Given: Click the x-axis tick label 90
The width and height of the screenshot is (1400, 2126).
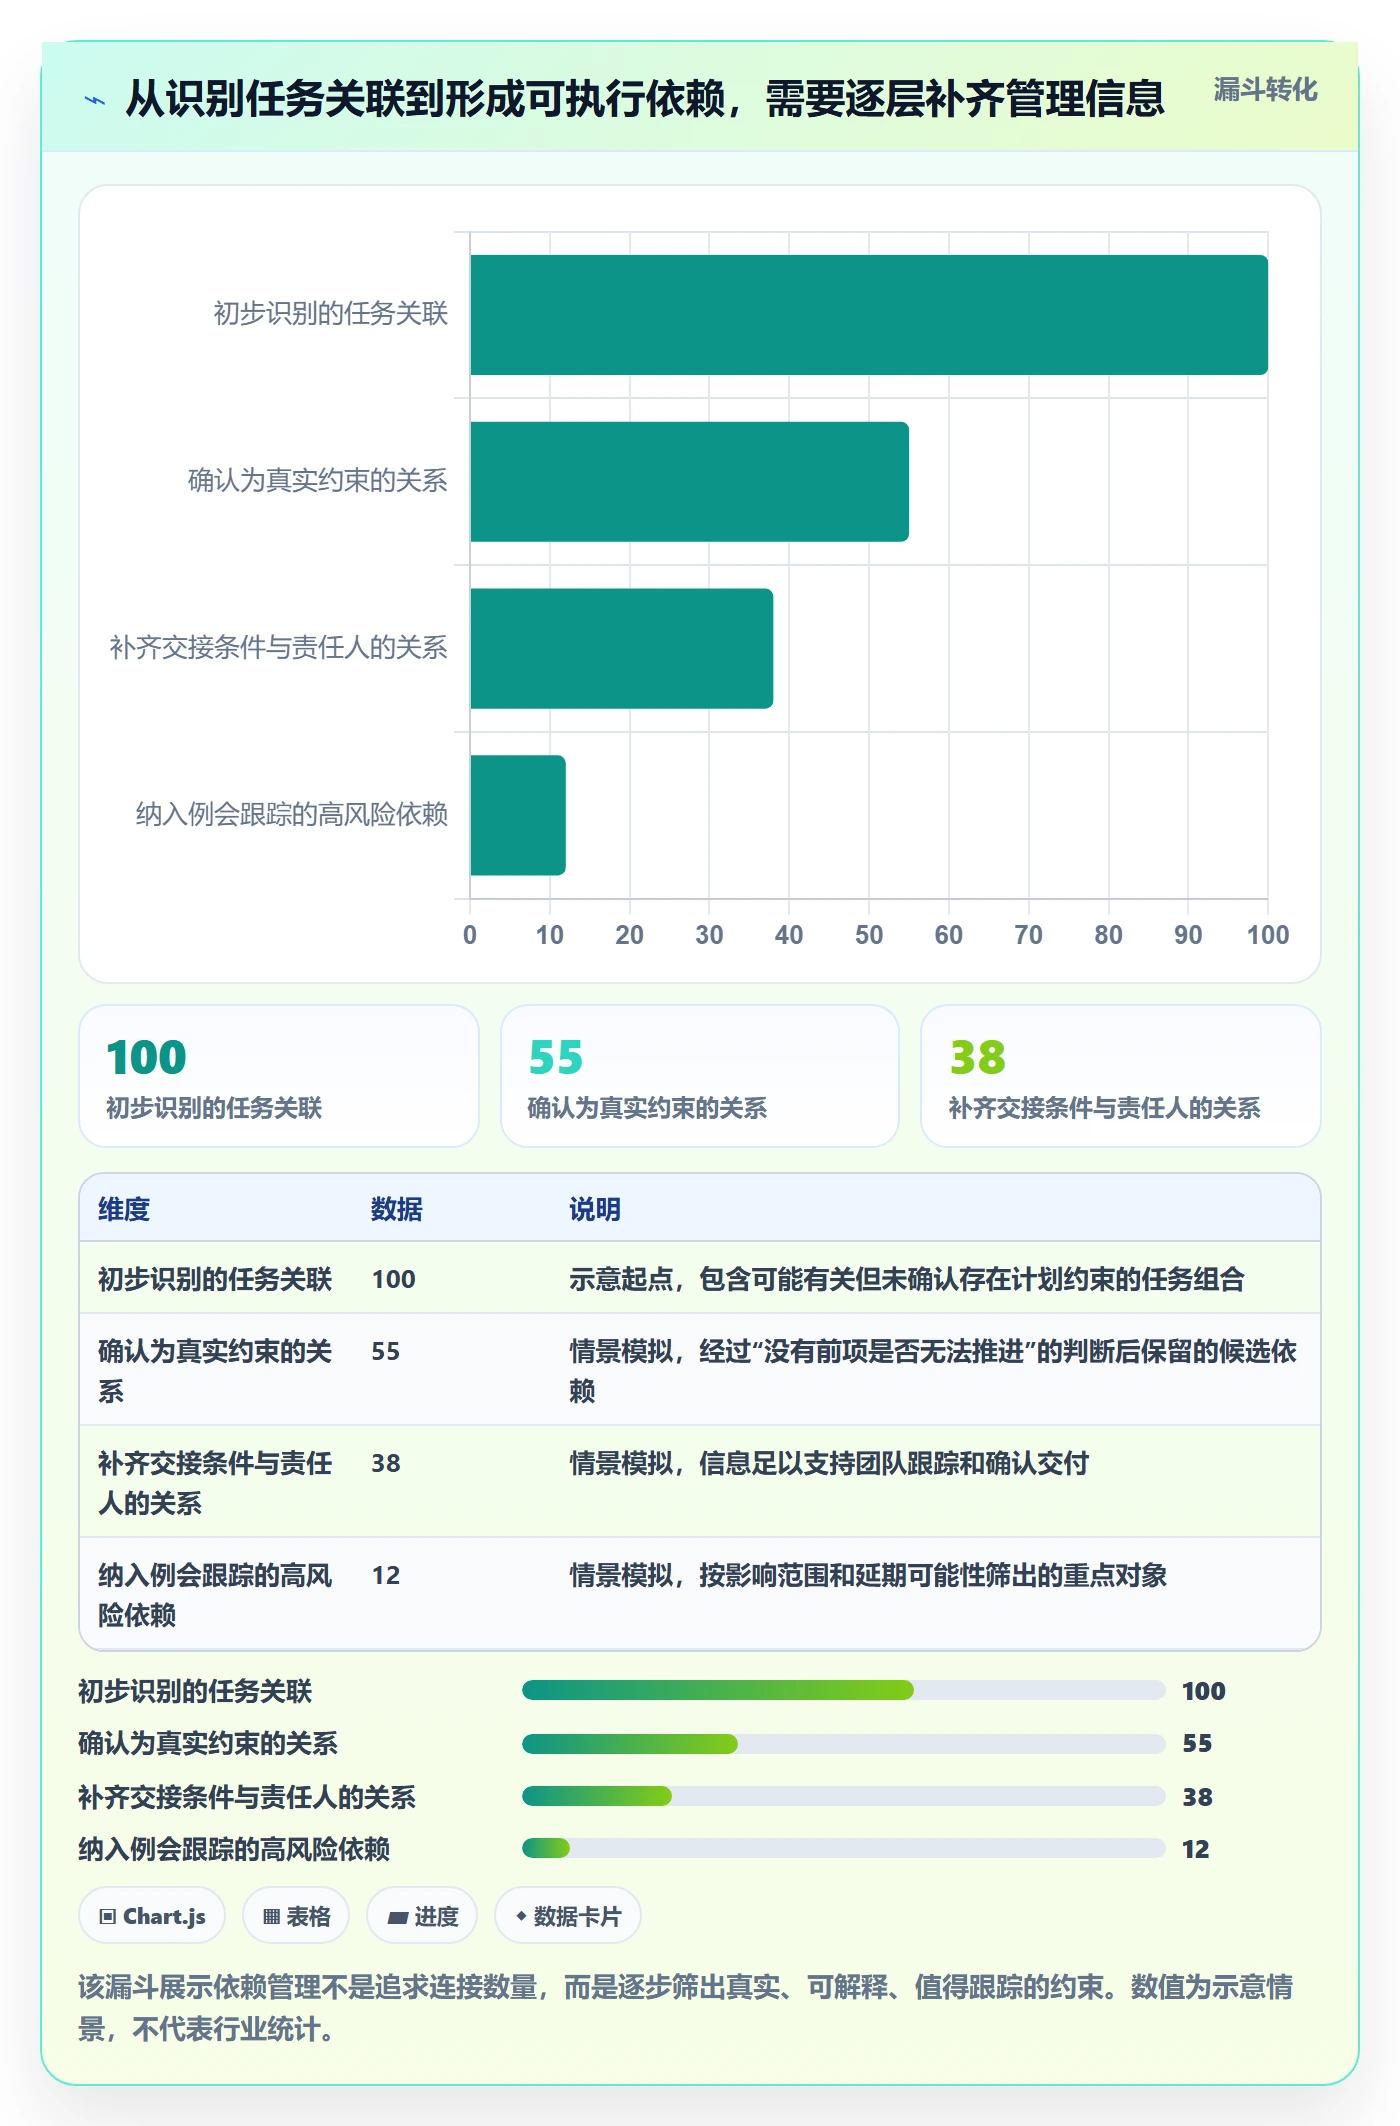Looking at the screenshot, I should tap(1188, 935).
